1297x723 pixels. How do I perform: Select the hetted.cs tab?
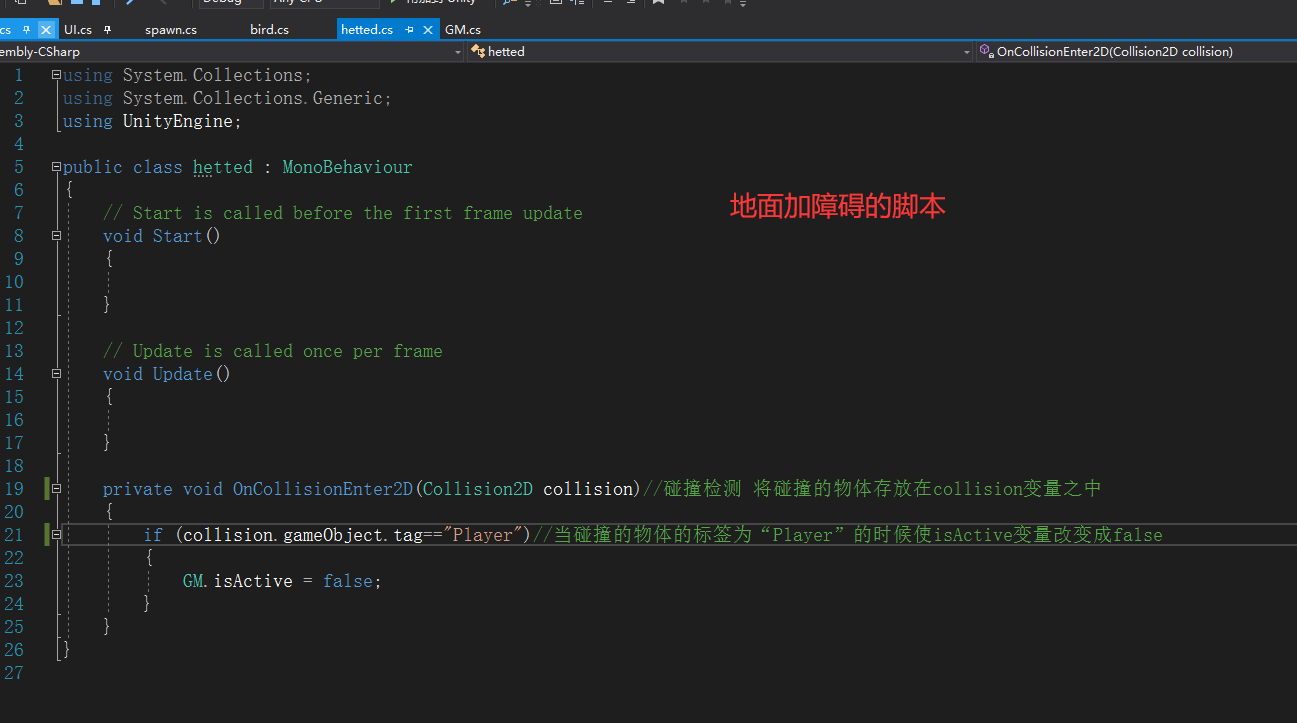(367, 30)
